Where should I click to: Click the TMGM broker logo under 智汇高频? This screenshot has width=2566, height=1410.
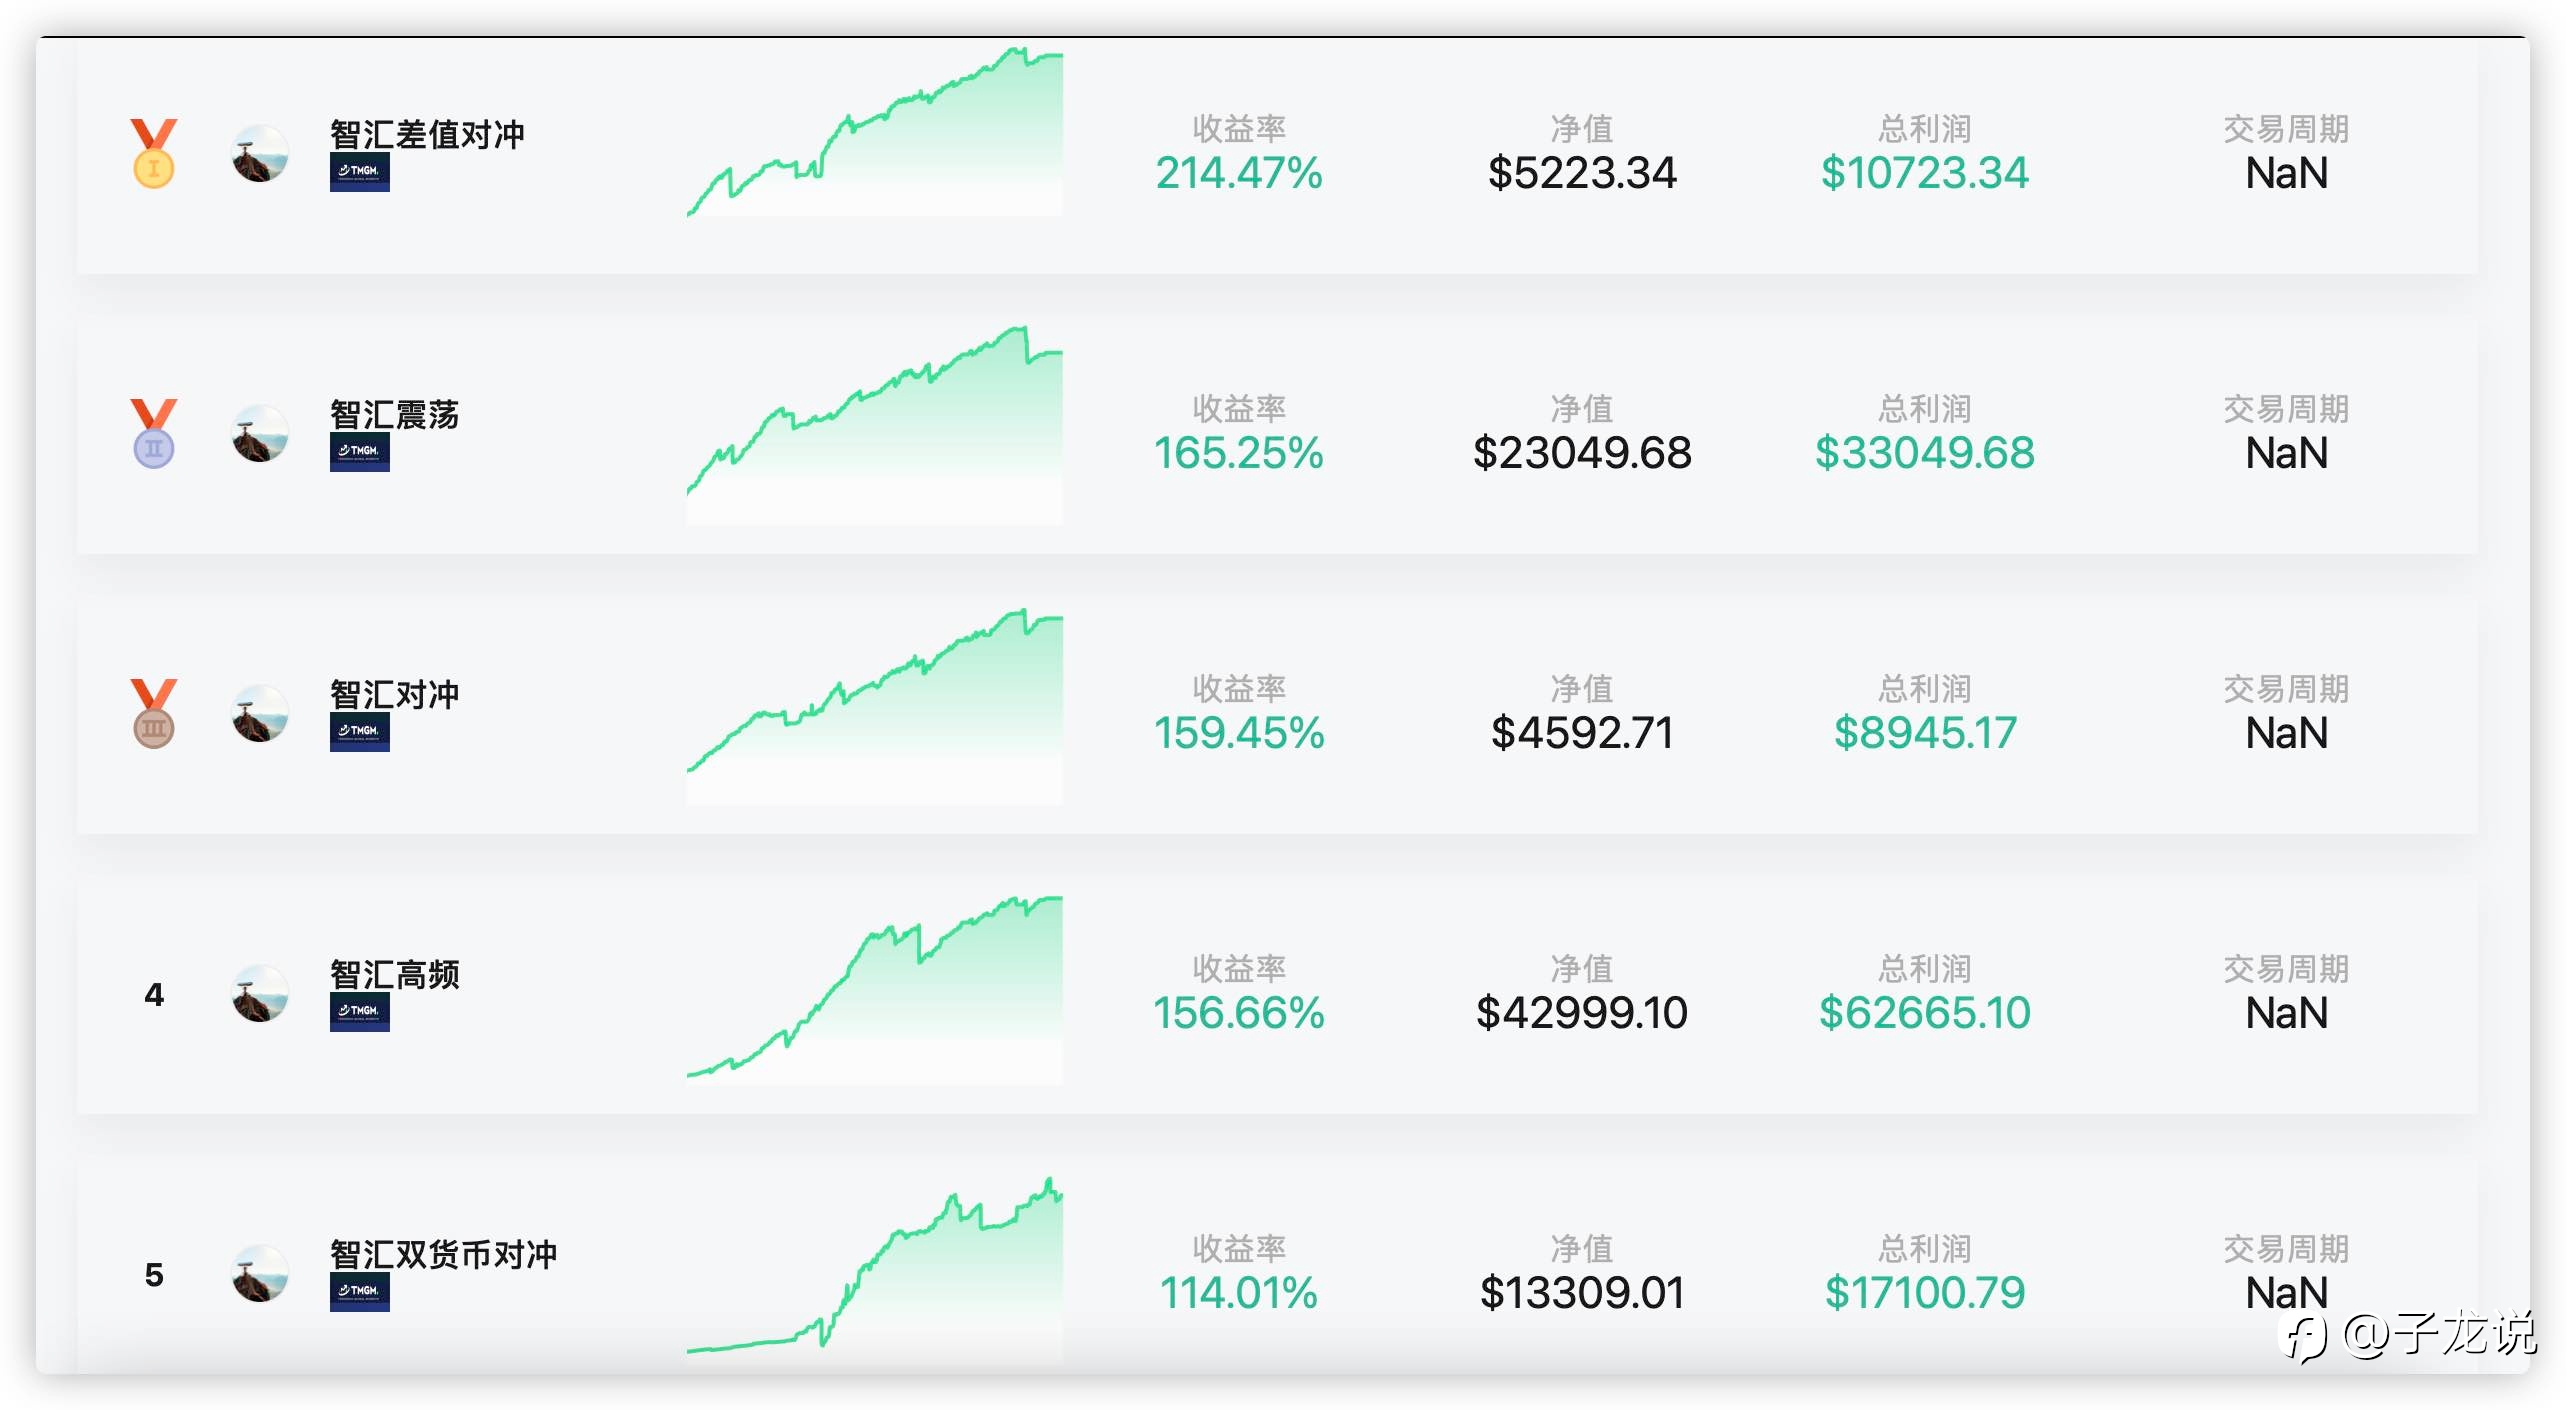coord(360,1012)
